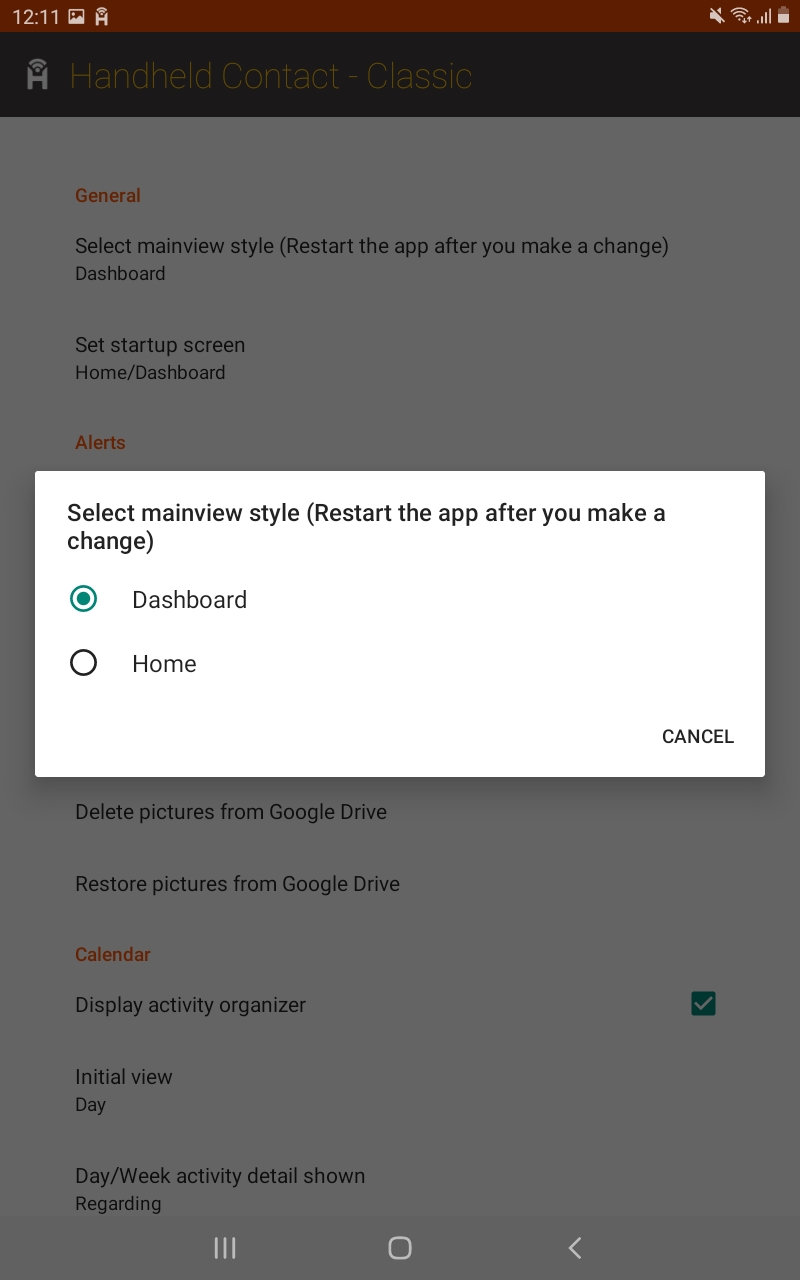This screenshot has width=800, height=1280.
Task: Tap the Wi-Fi status icon
Action: 741,15
